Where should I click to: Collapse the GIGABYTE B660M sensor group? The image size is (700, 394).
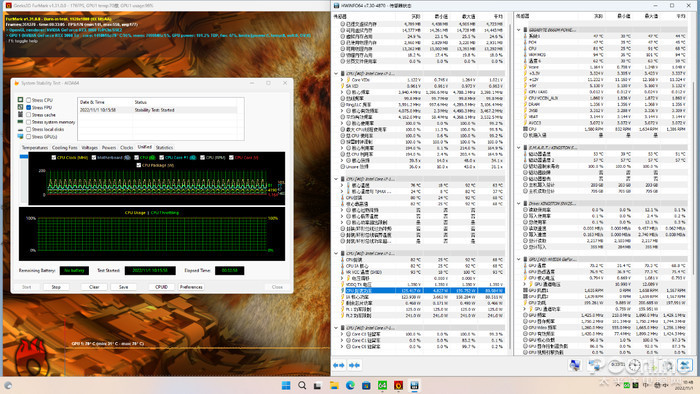pos(519,29)
